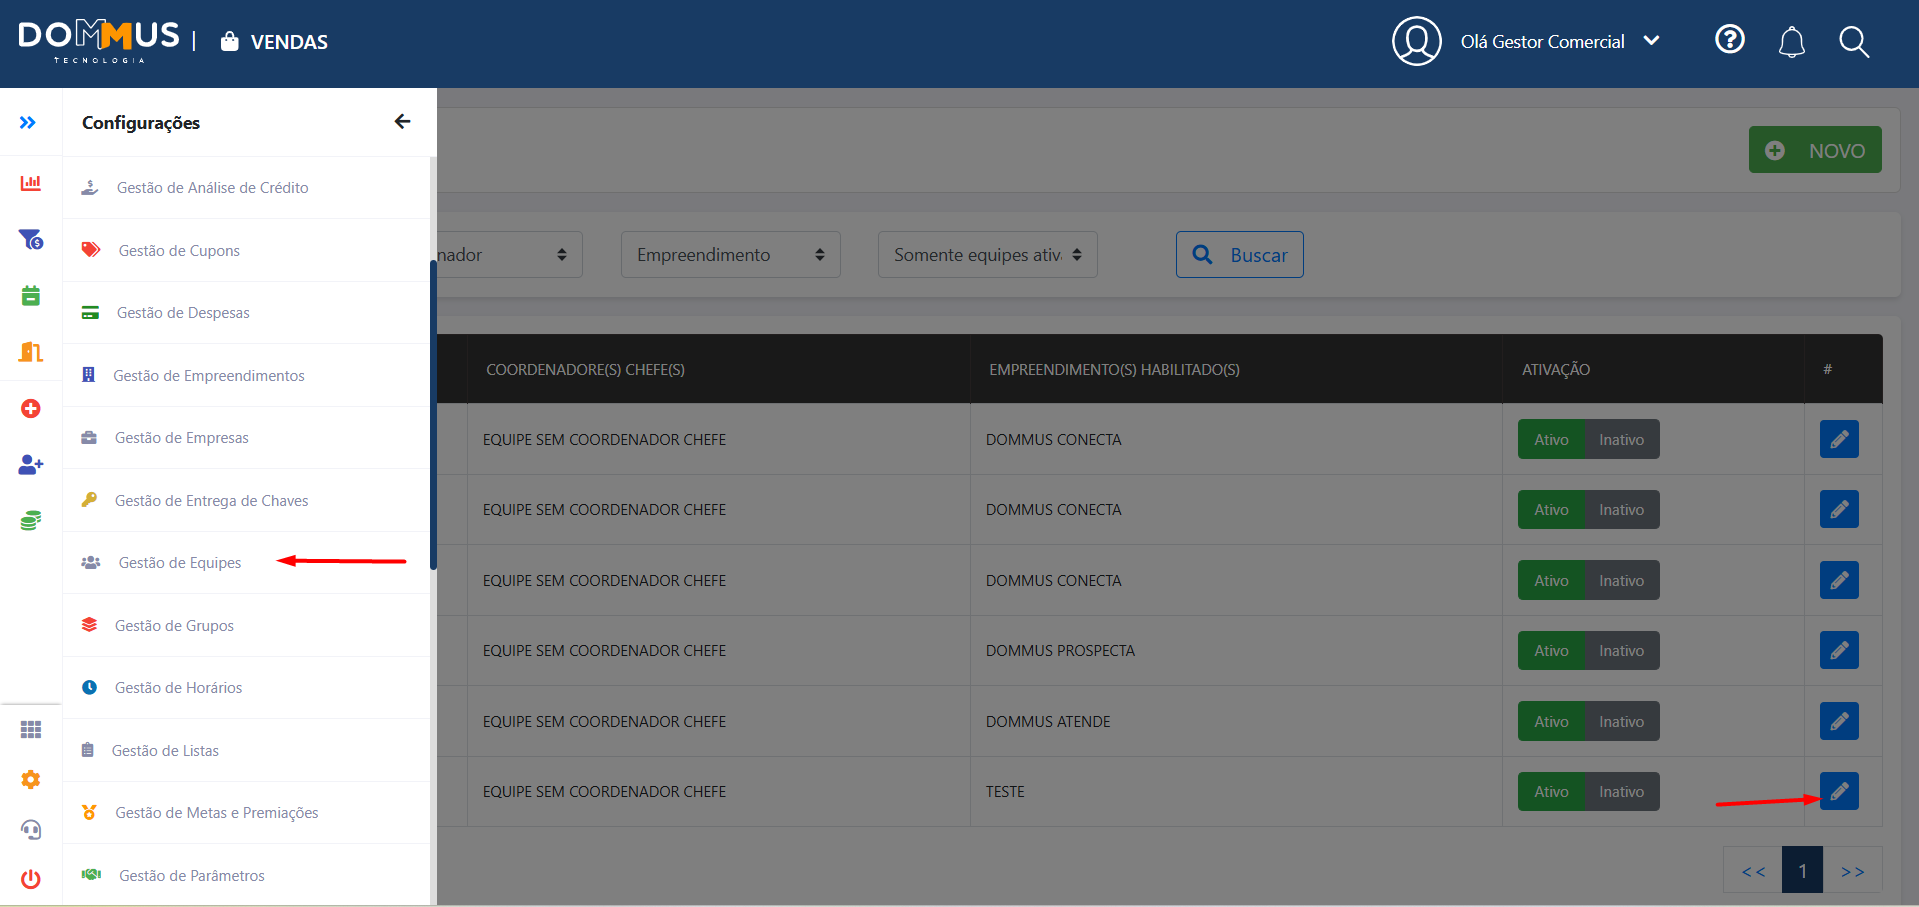Screen dimensions: 1919x907
Task: Select page 1 in pagination
Action: (x=1802, y=871)
